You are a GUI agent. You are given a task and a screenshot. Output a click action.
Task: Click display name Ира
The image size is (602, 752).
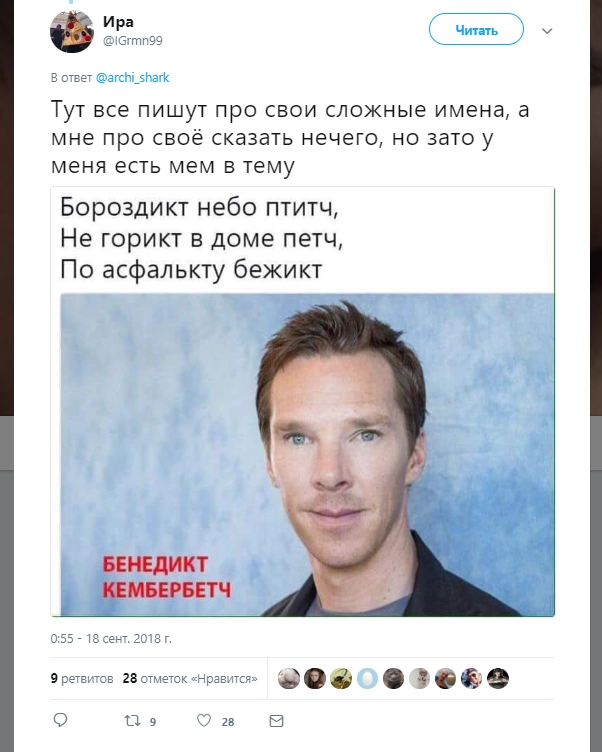[x=118, y=22]
